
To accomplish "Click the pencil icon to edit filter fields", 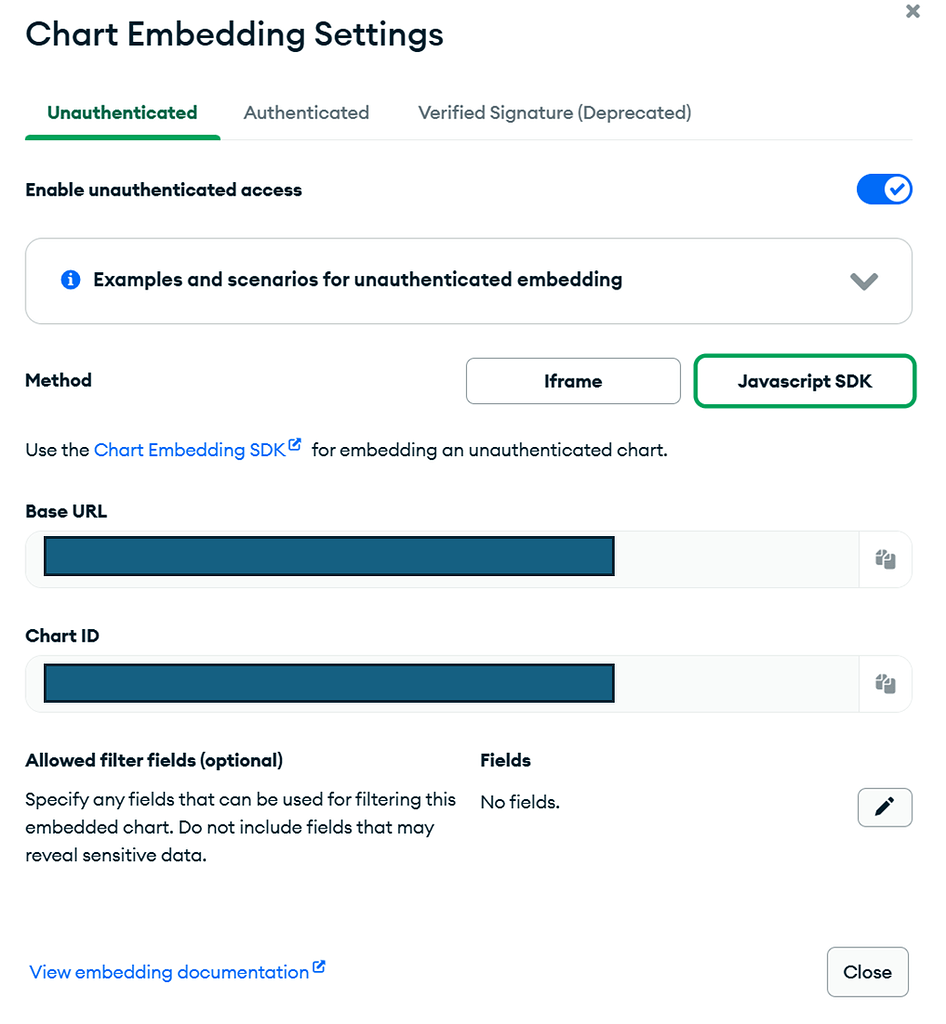I will pos(884,807).
